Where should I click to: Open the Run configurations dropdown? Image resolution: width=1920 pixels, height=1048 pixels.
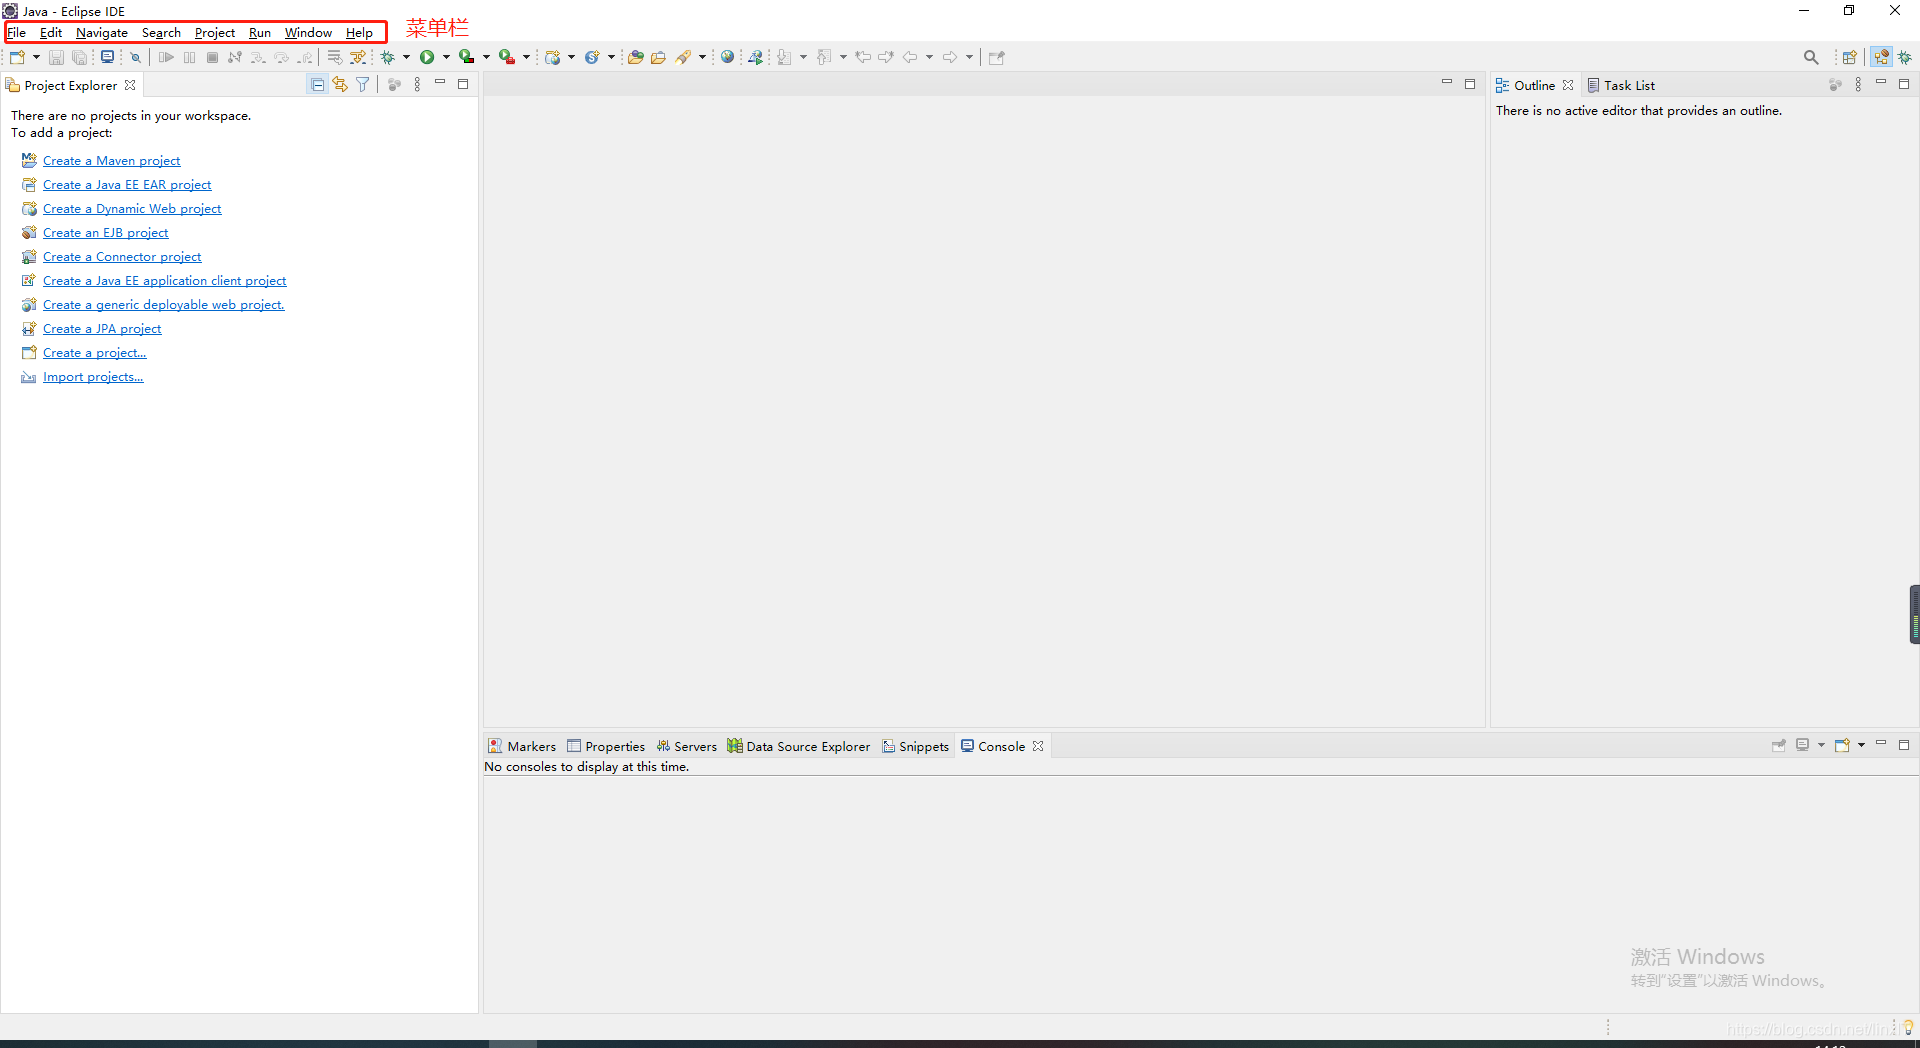pos(446,57)
